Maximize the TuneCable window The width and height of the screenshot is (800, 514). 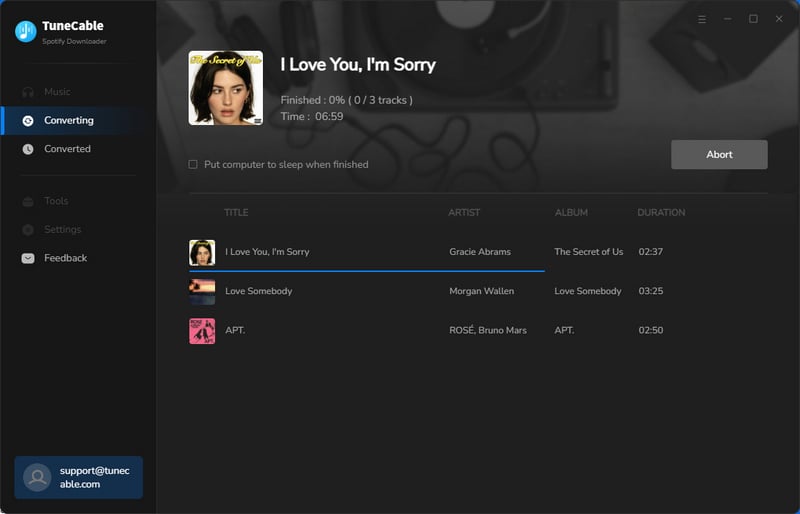pos(753,19)
